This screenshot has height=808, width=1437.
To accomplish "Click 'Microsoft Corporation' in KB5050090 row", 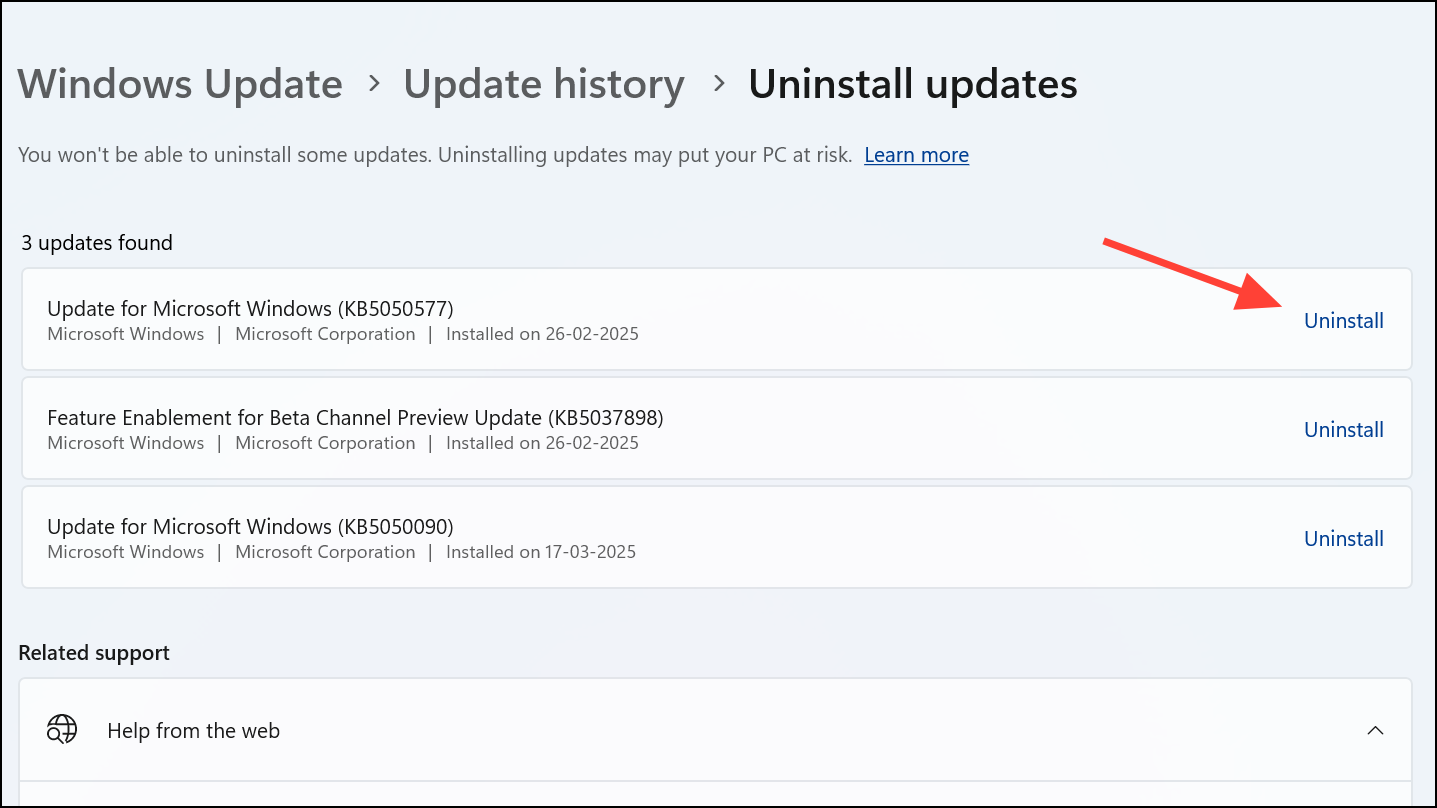I will point(325,552).
